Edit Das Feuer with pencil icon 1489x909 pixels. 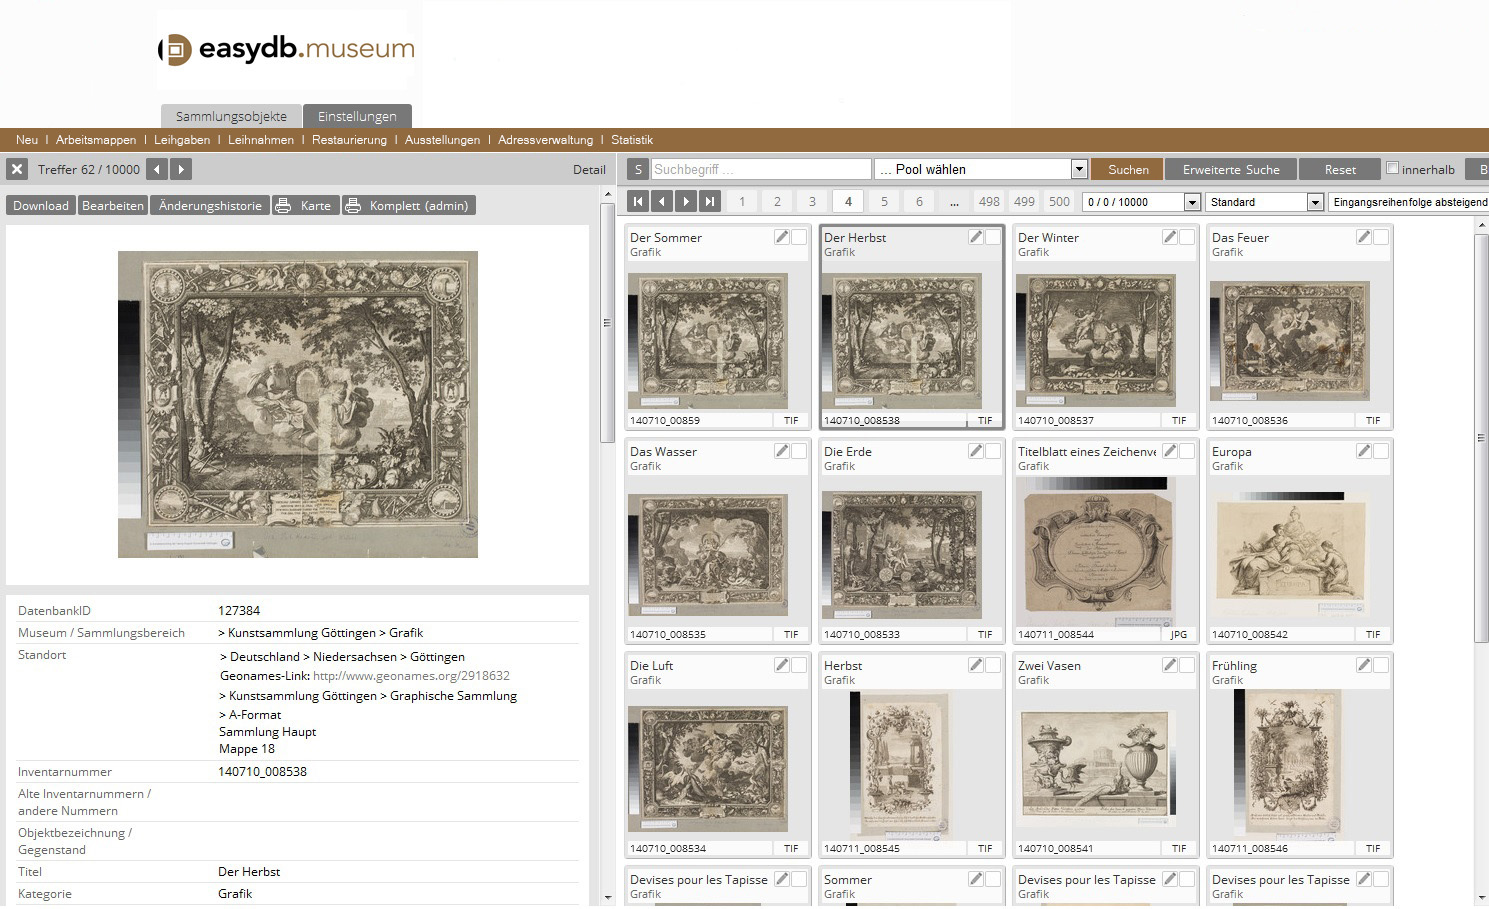pyautogui.click(x=1364, y=237)
